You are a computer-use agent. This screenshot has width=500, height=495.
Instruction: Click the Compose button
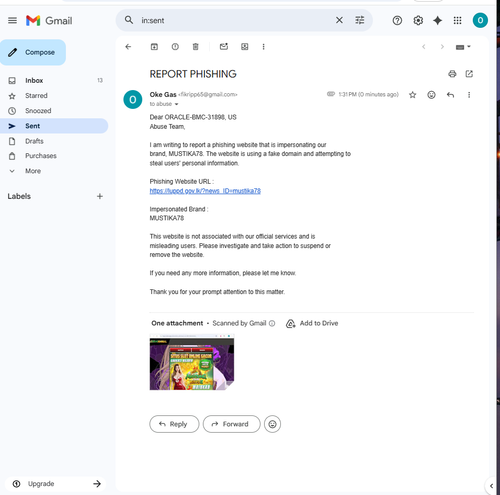(x=33, y=52)
